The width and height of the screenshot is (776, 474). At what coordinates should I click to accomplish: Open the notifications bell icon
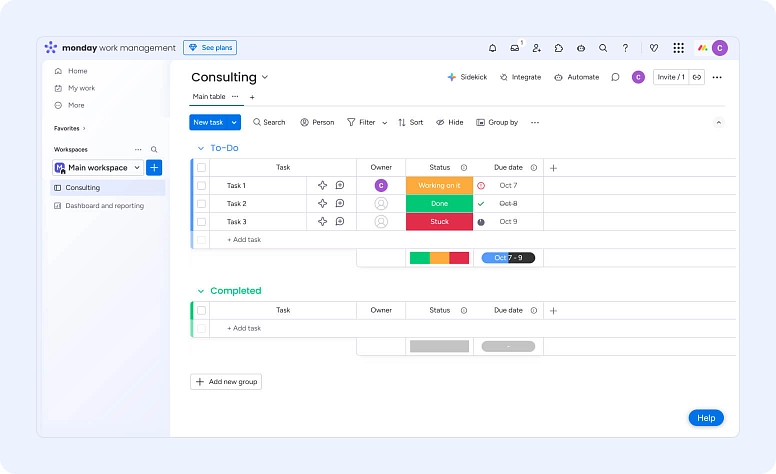[x=492, y=48]
